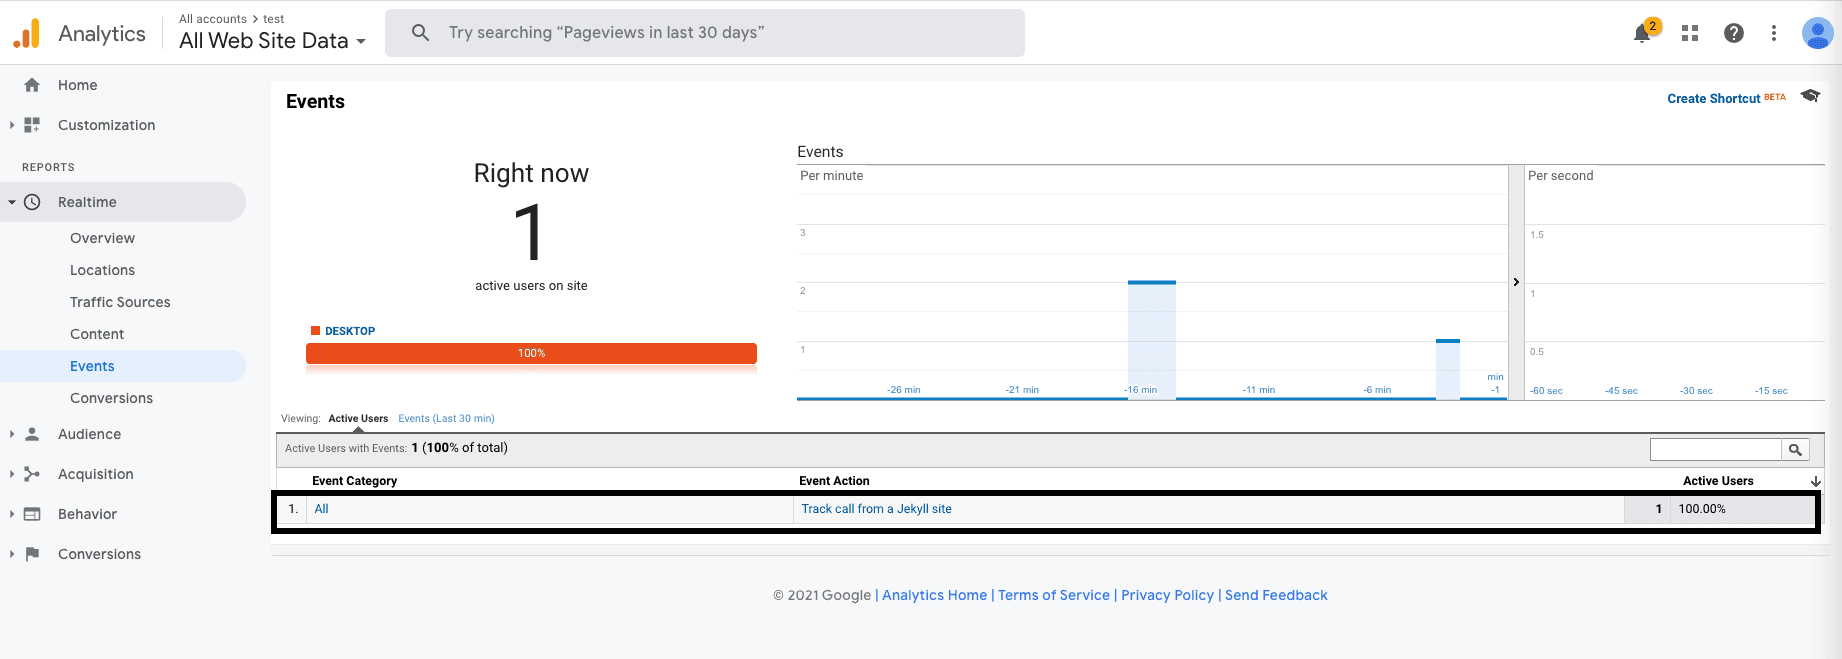Click the Analytics search bar
Image resolution: width=1842 pixels, height=659 pixels.
[705, 33]
